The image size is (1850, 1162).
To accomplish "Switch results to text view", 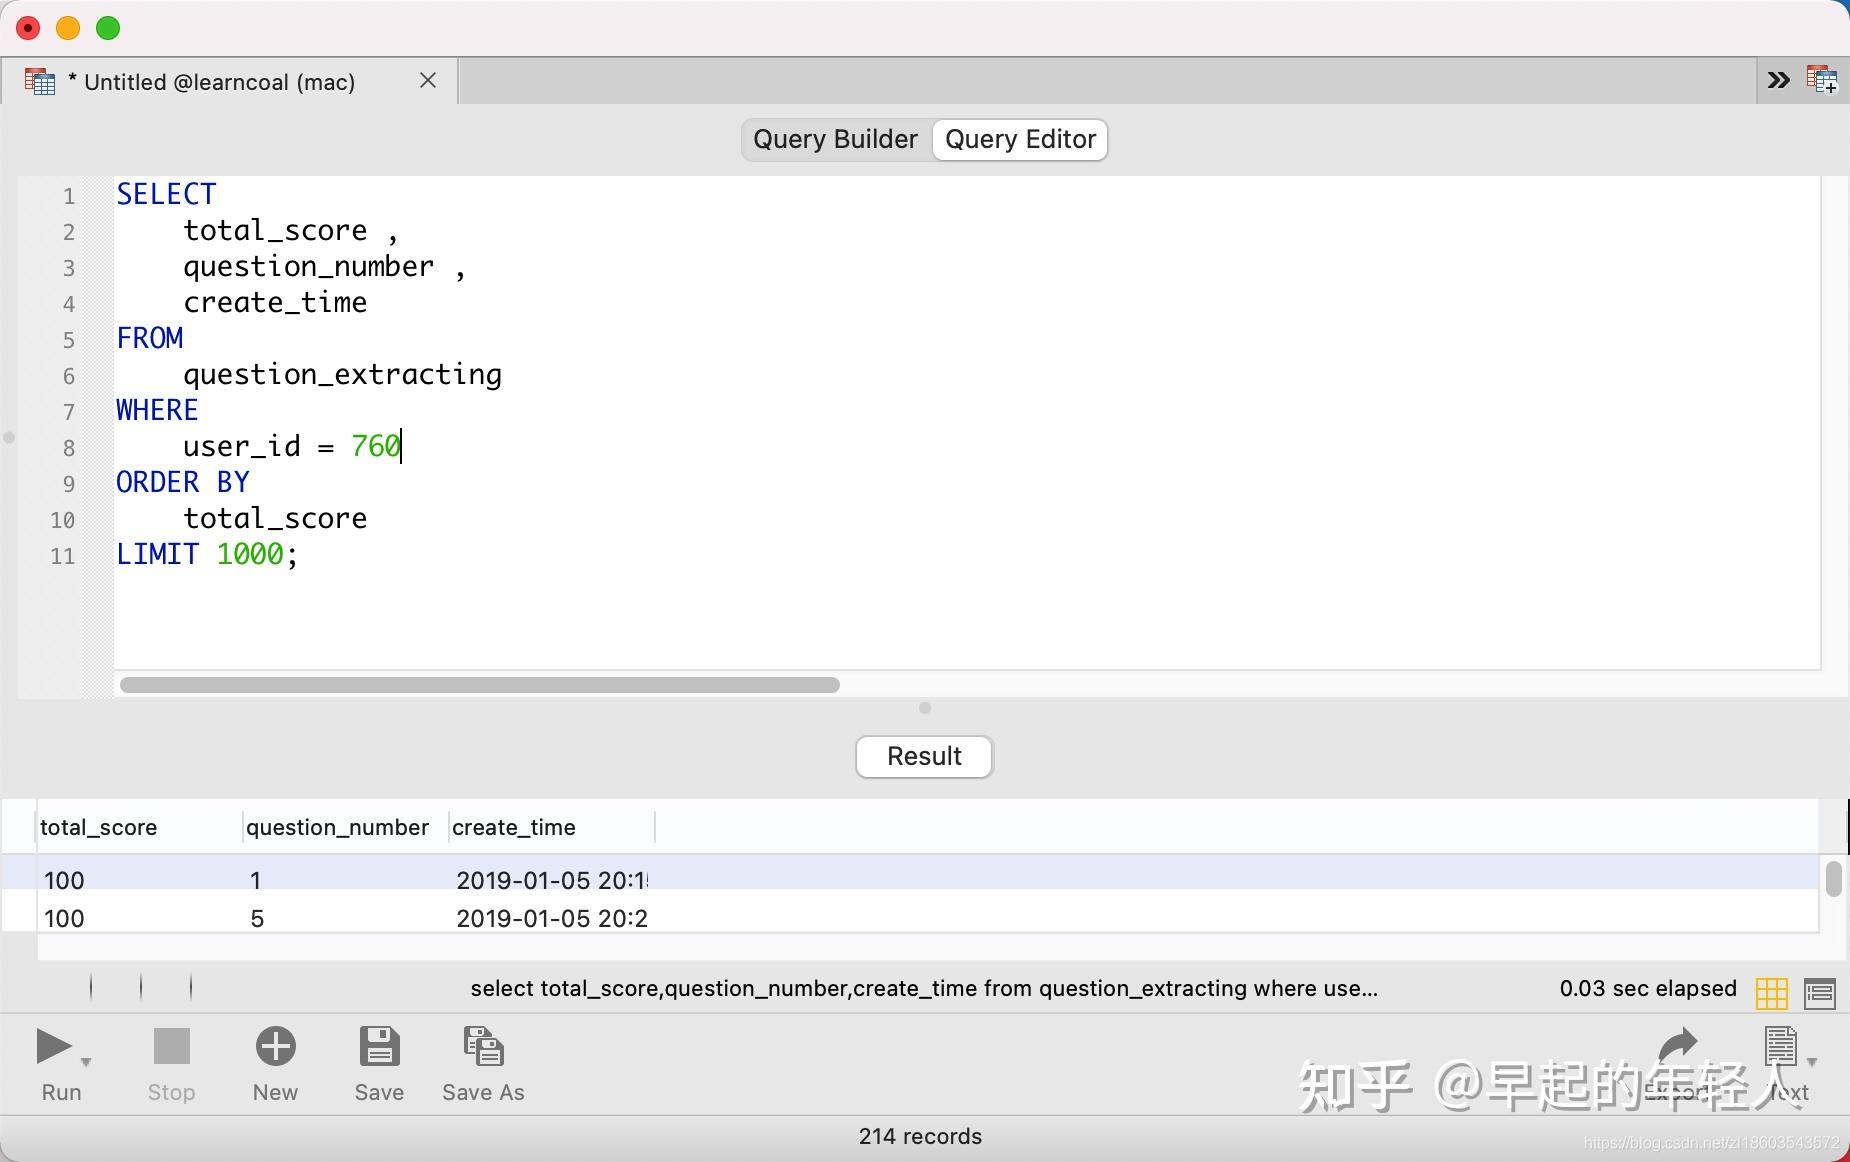I will pos(1819,992).
